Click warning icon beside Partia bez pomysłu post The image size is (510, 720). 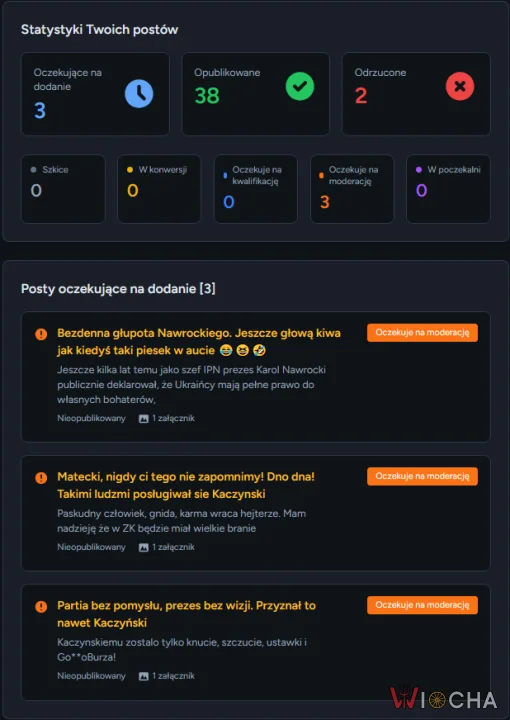(41, 607)
